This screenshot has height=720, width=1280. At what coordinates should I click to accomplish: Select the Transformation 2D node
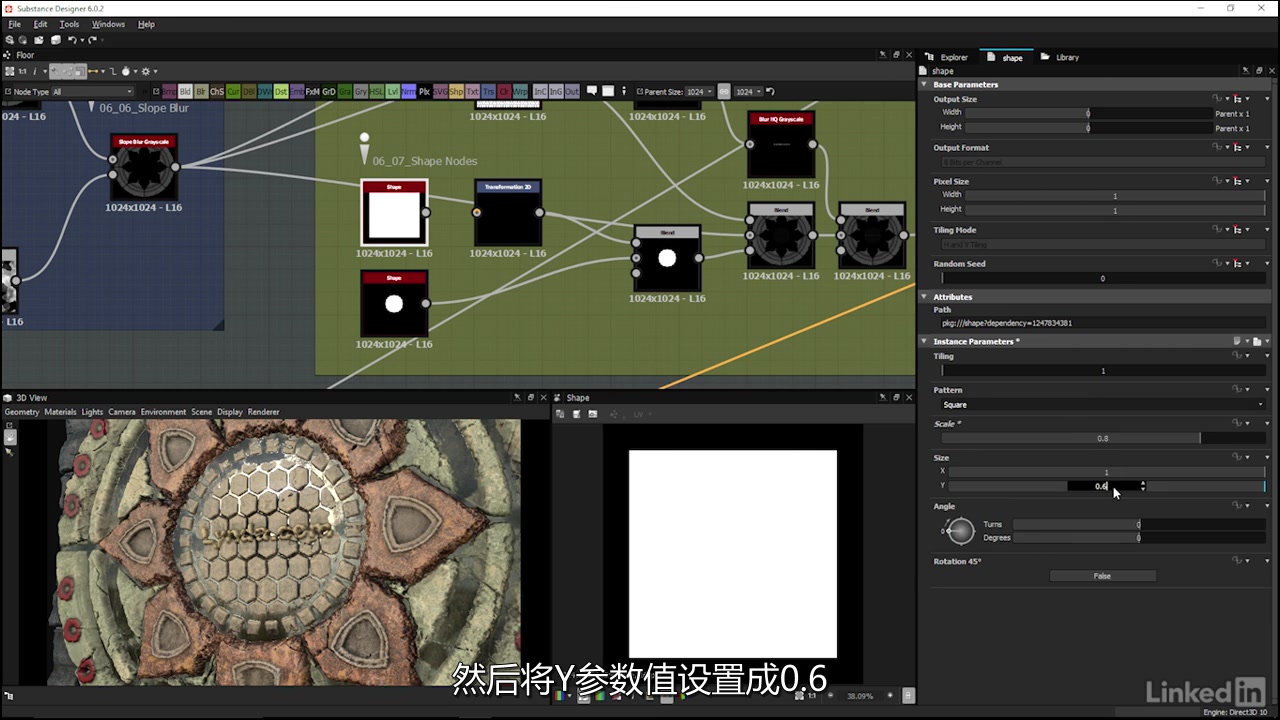[508, 213]
